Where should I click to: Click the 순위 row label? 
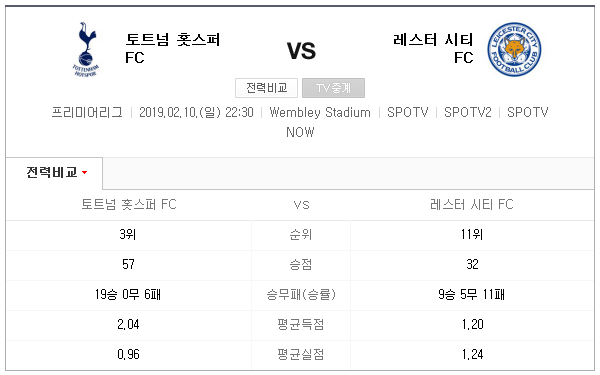point(301,235)
